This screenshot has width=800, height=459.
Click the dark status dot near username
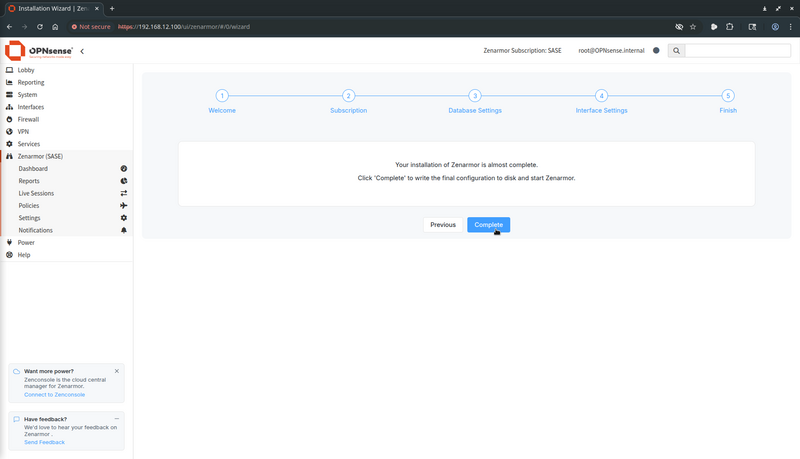656,50
